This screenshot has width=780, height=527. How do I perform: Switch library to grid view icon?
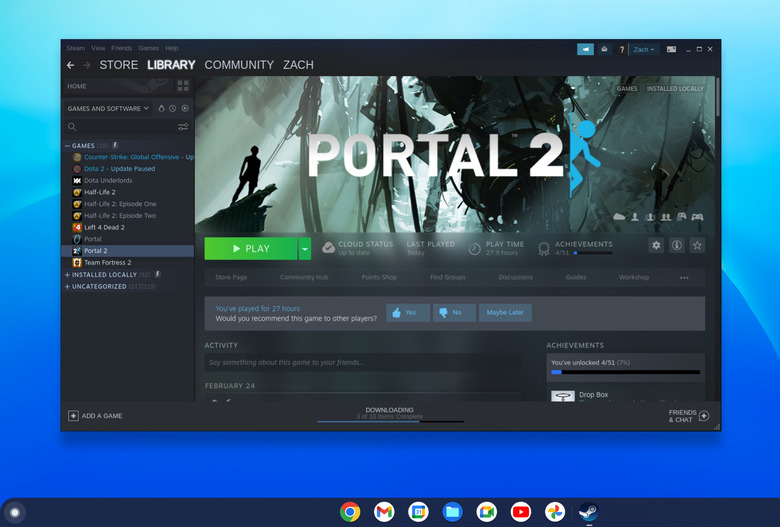pyautogui.click(x=183, y=86)
